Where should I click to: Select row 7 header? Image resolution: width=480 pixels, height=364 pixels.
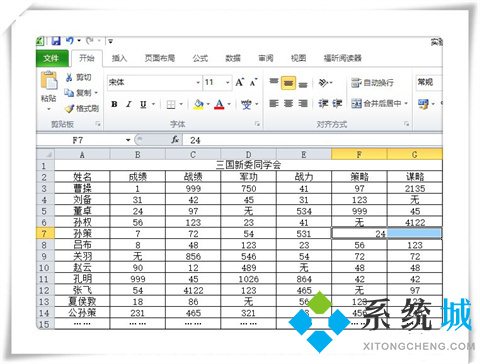tap(45, 233)
